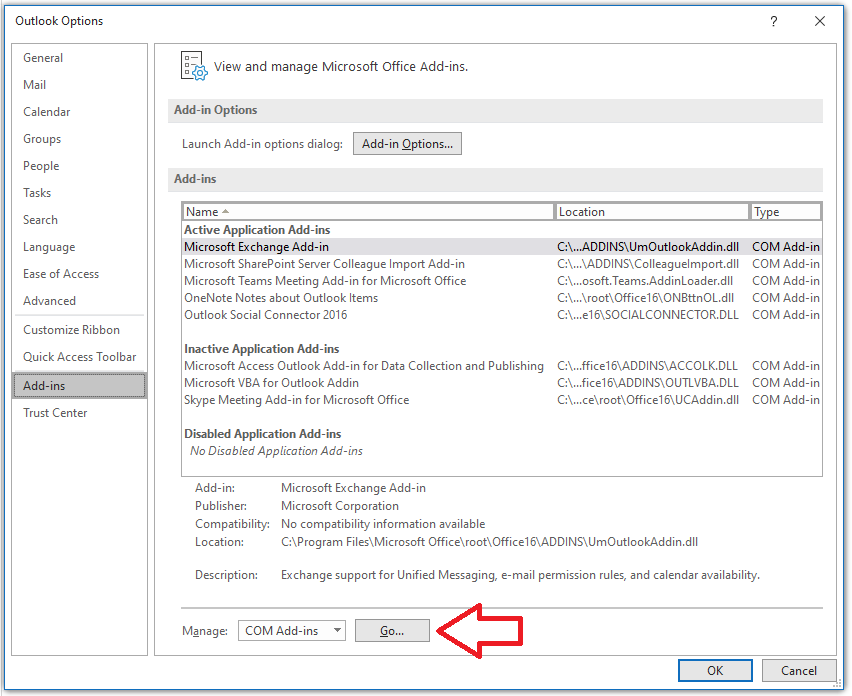This screenshot has width=852, height=696.
Task: Click the Unified Messaging description text
Action: click(520, 575)
